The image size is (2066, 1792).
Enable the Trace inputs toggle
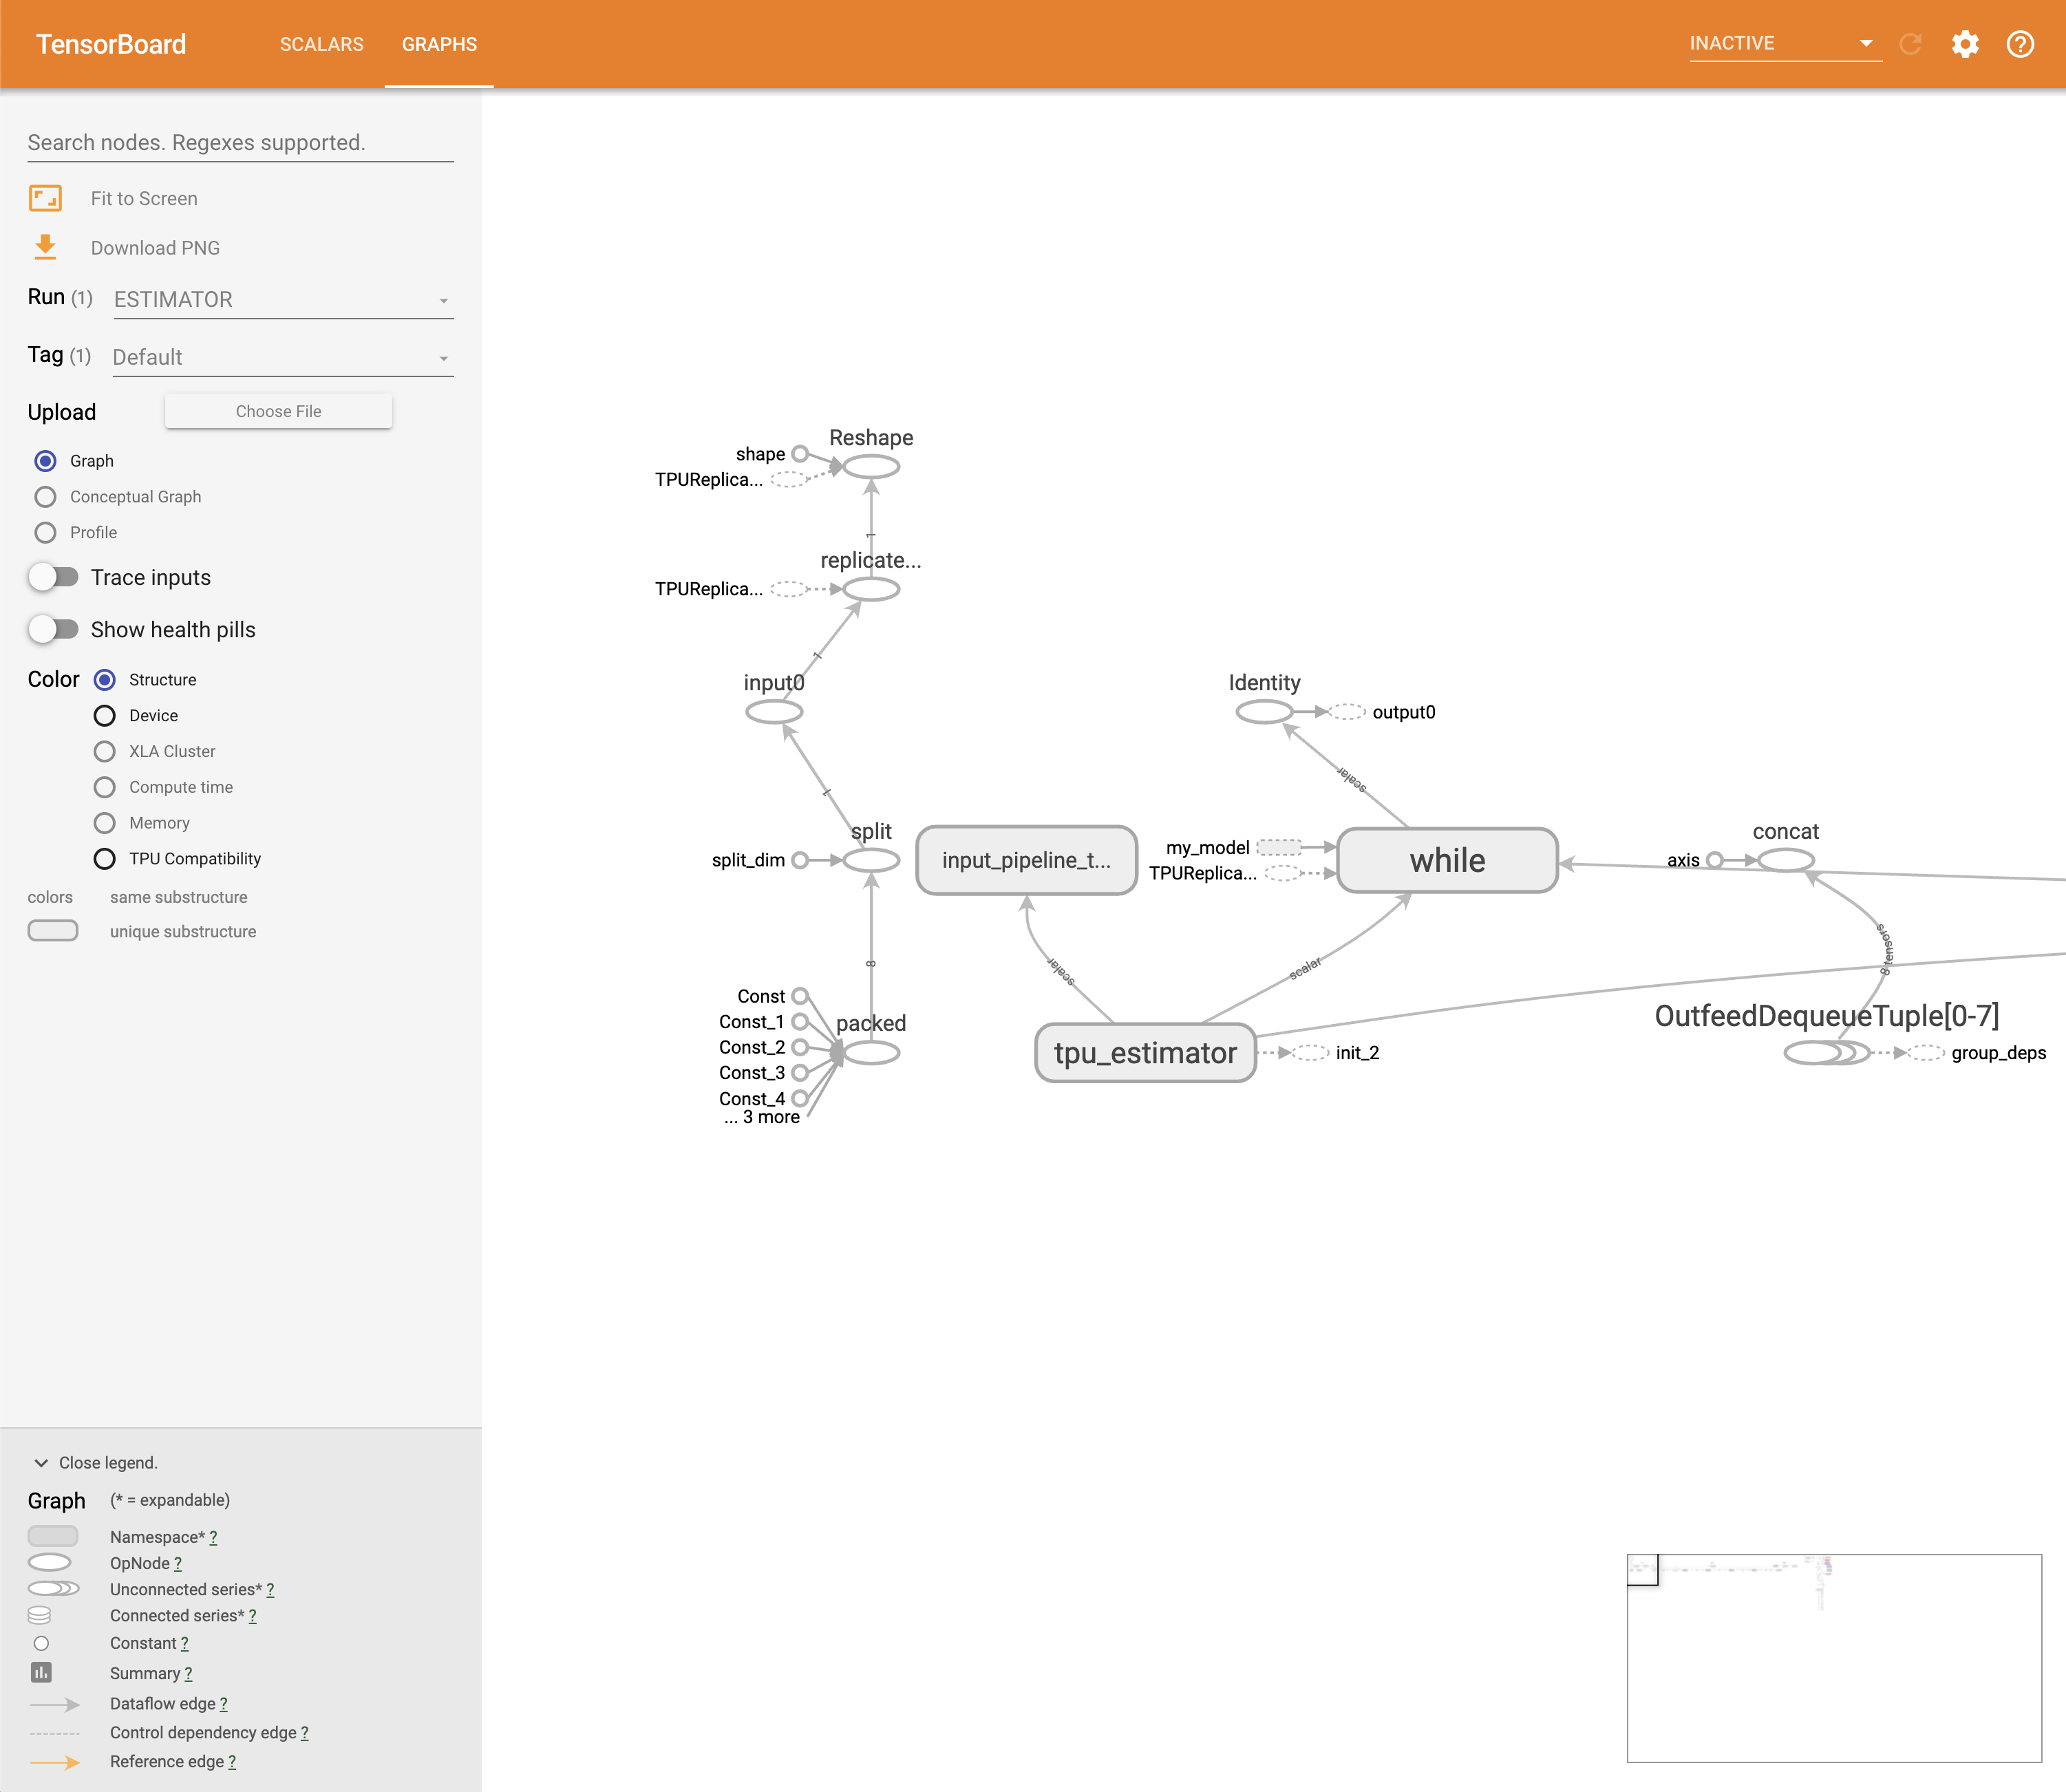pos(53,577)
